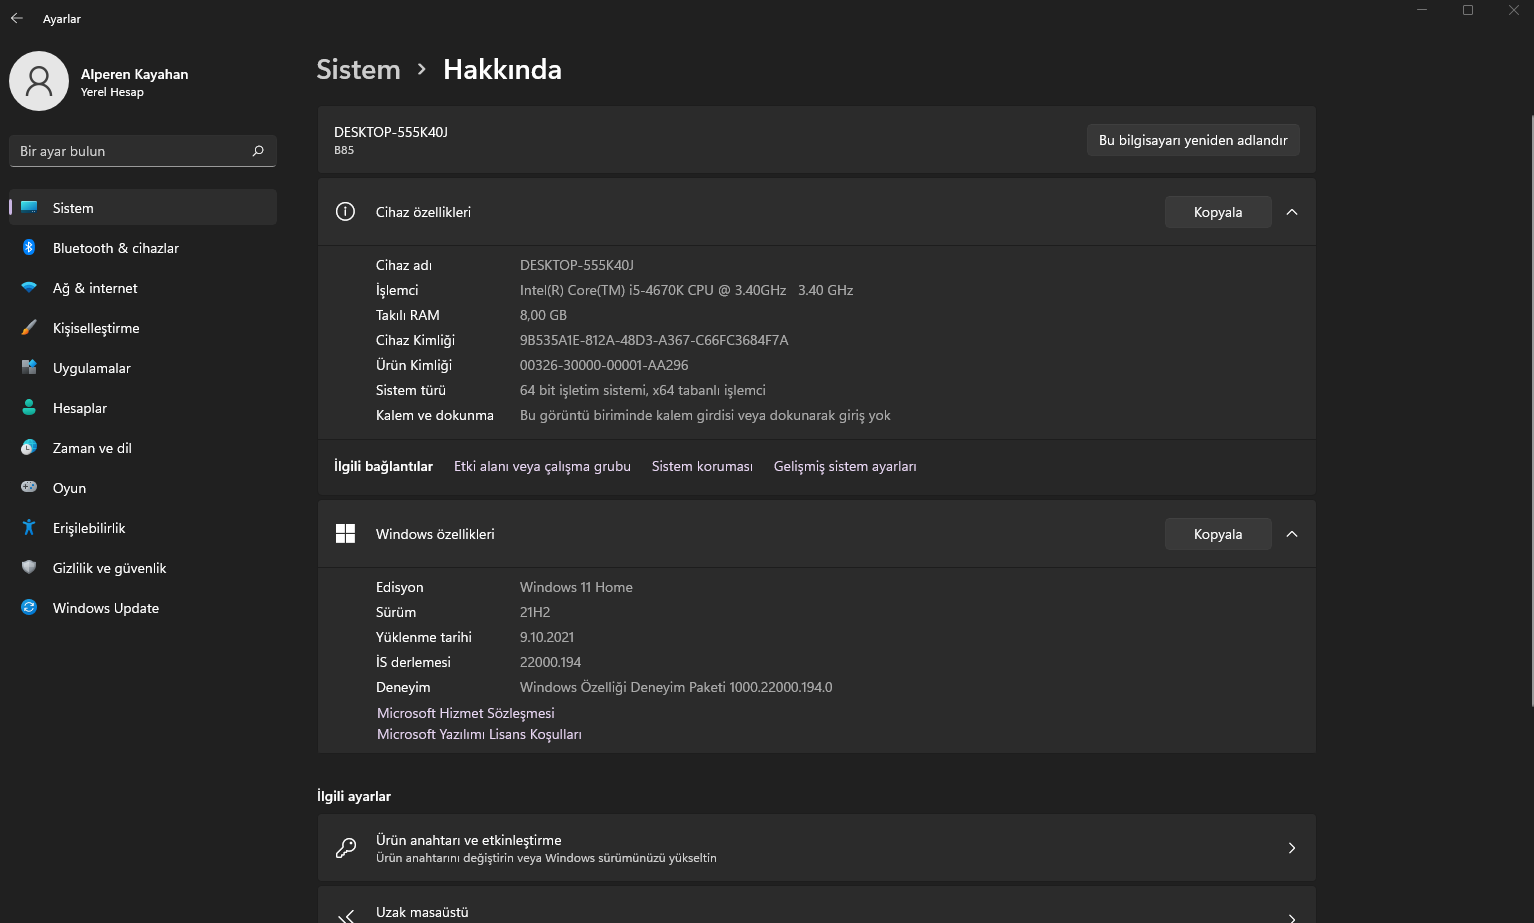Click the Kişiselleştirme paintbrush icon
Image resolution: width=1534 pixels, height=923 pixels.
(30, 328)
